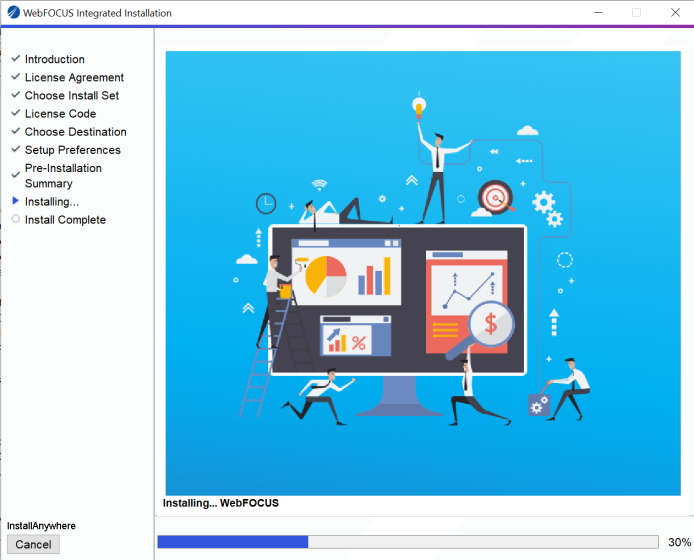Image resolution: width=694 pixels, height=560 pixels.
Task: Click the 30% progress label
Action: pos(679,542)
